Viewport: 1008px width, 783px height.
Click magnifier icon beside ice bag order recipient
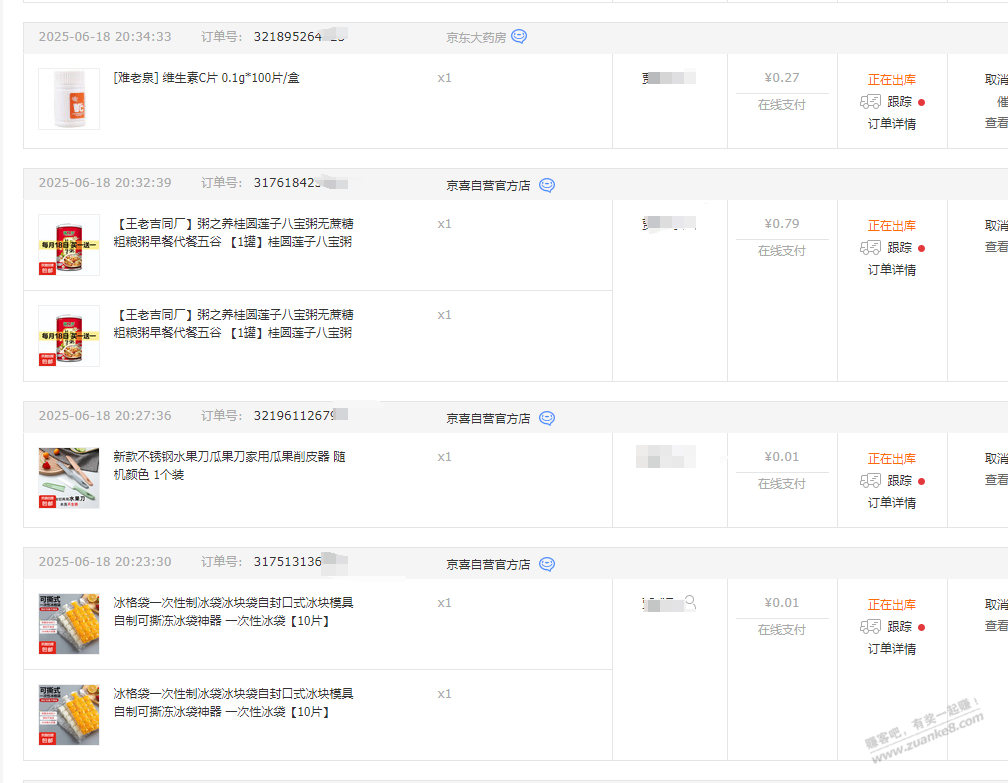tap(690, 602)
